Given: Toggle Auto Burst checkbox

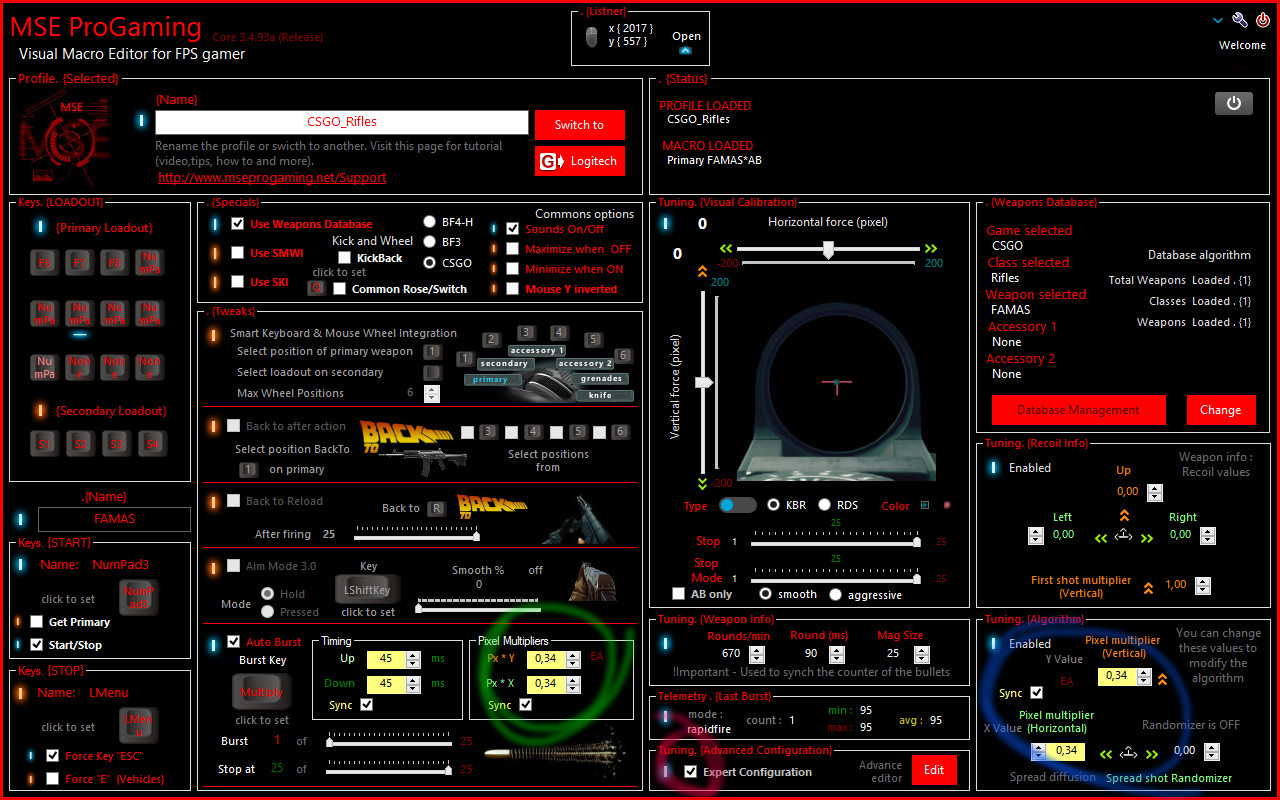Looking at the screenshot, I should [x=234, y=641].
